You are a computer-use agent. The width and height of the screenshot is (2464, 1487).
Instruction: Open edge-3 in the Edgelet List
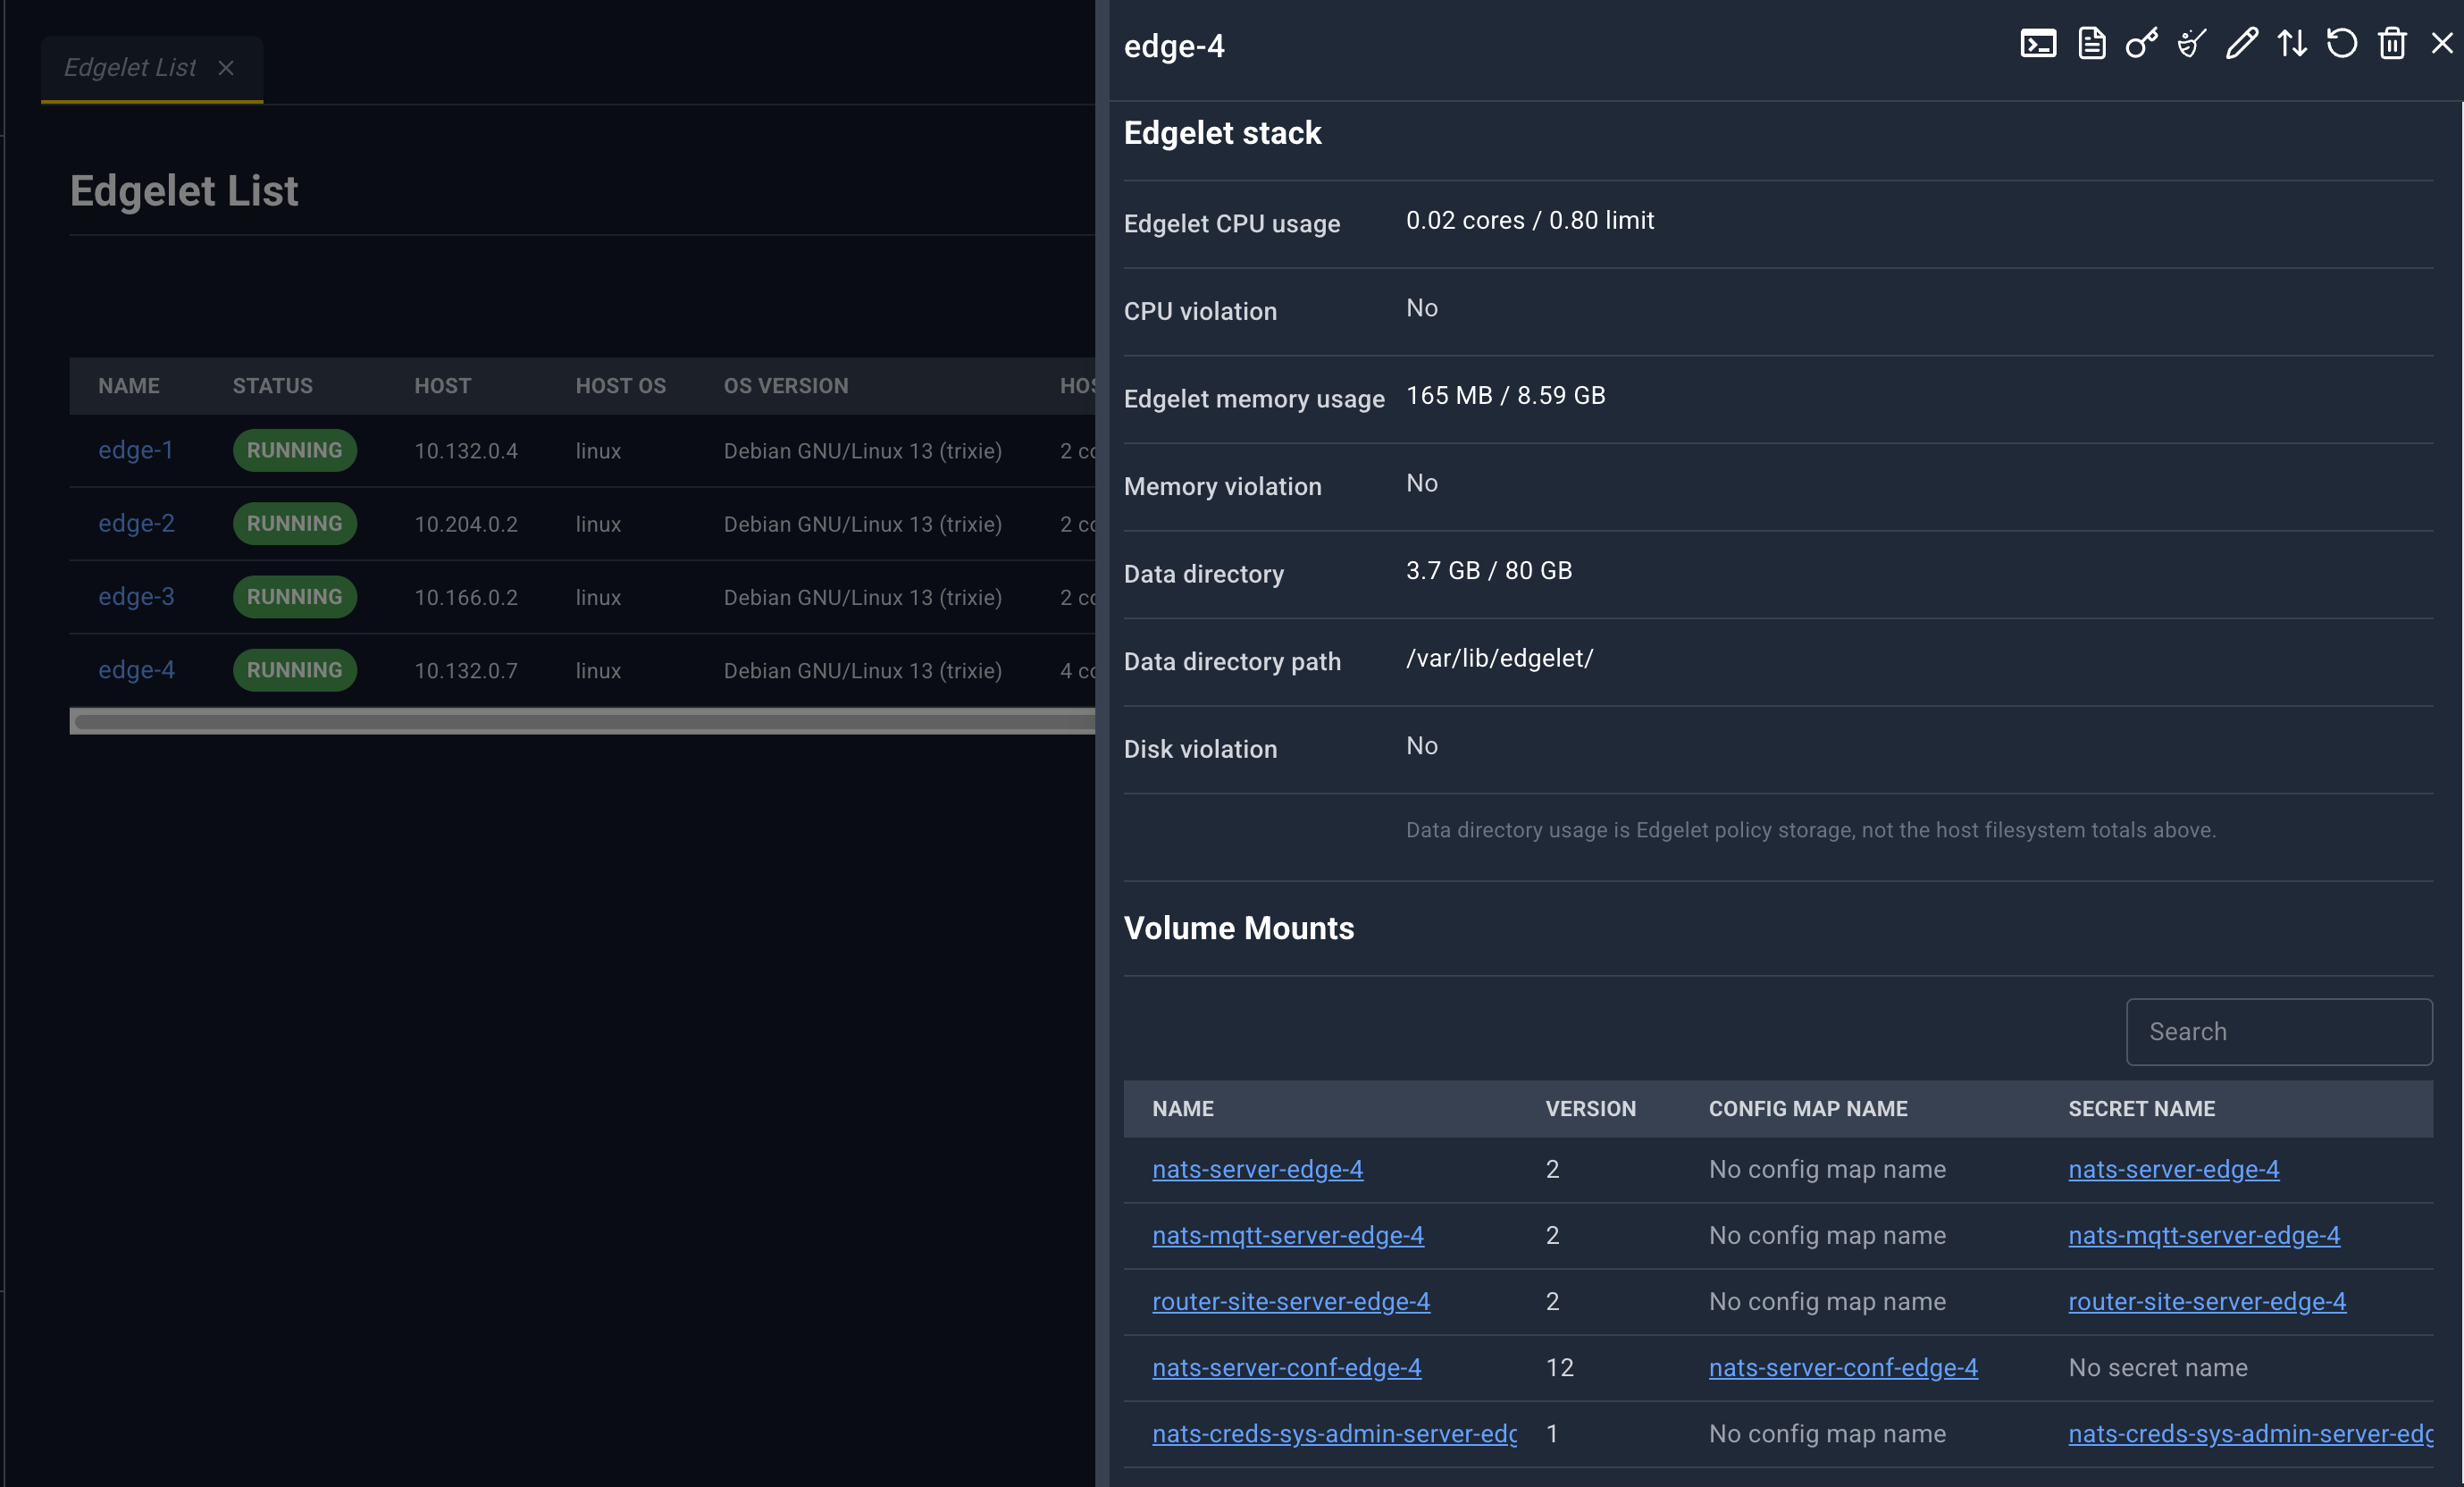click(x=136, y=596)
